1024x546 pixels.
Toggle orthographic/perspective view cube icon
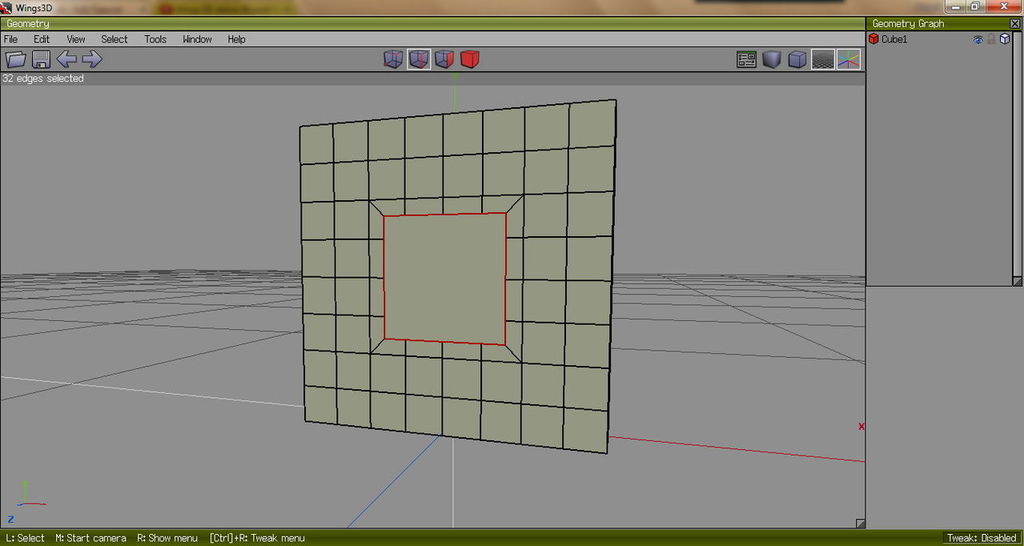coord(797,60)
